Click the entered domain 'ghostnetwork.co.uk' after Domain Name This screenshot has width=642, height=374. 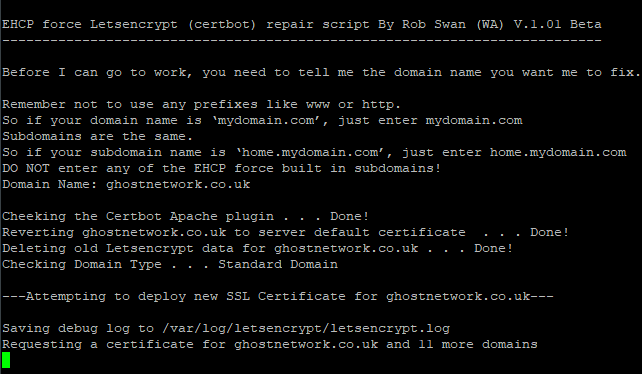point(178,184)
